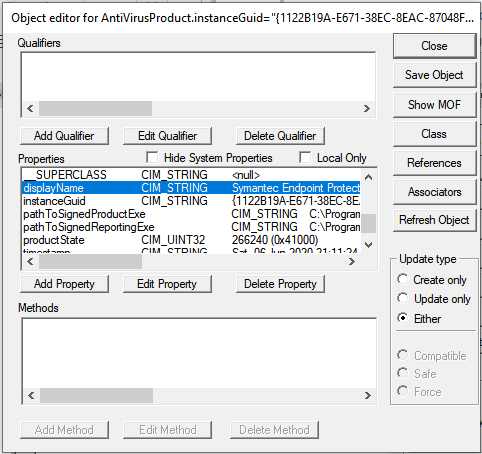
Task: Select the Create only update type
Action: (403, 279)
